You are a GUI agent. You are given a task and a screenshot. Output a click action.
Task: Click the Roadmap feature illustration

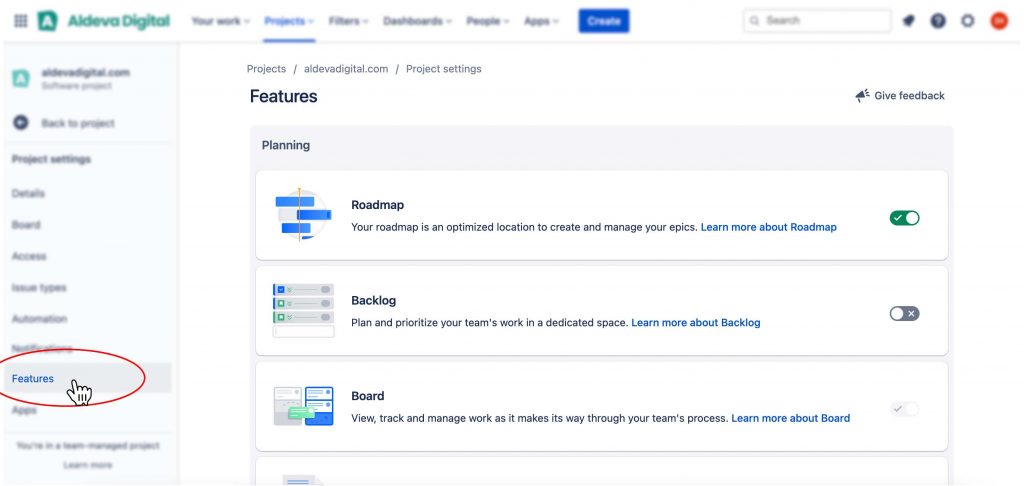(302, 215)
